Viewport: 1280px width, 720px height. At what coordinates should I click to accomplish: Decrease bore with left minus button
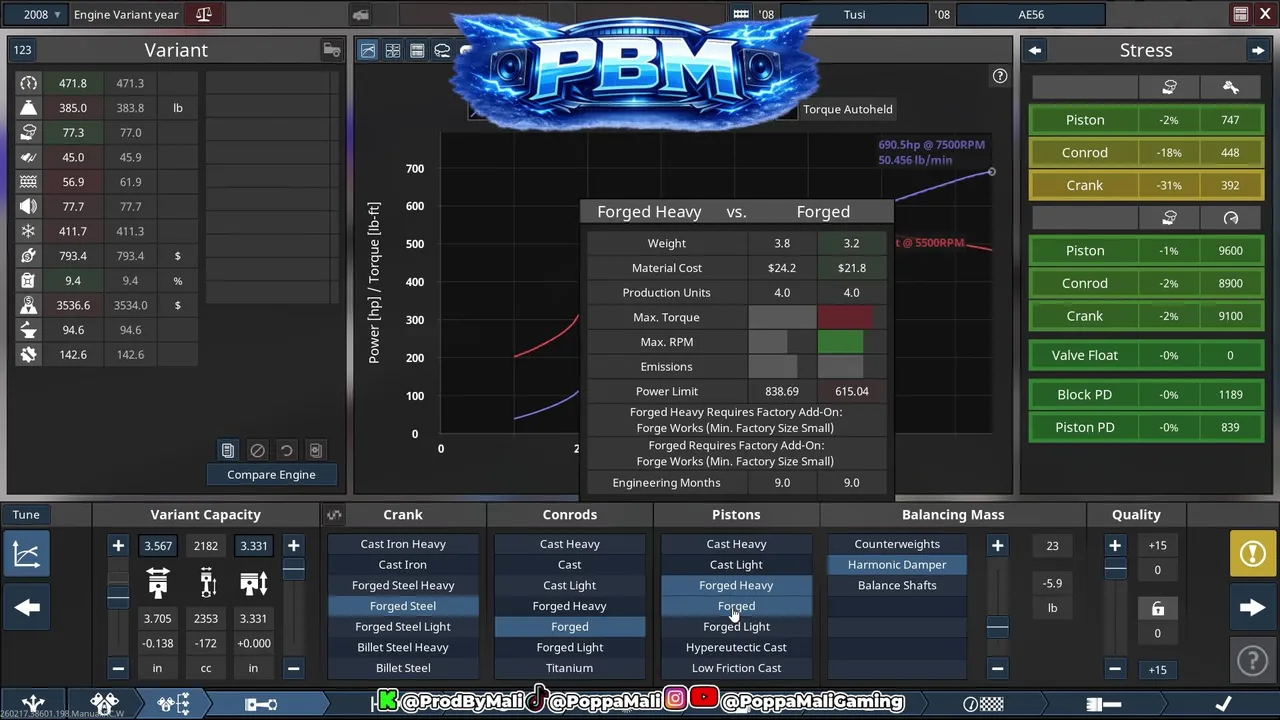118,668
